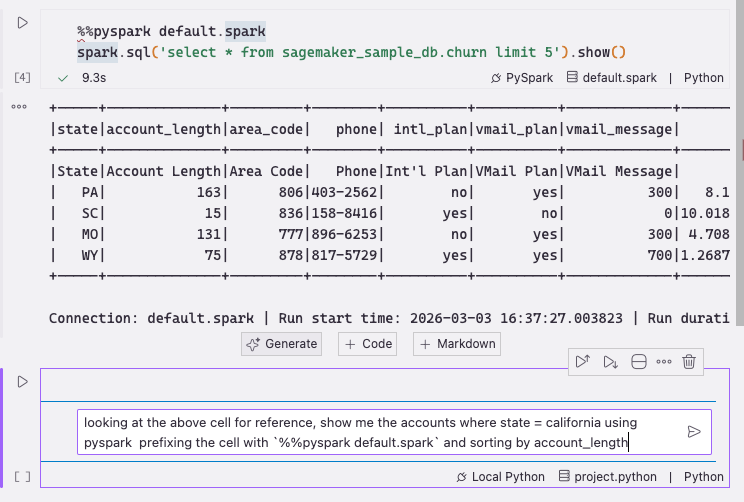Delete the cell with trash icon

point(689,362)
